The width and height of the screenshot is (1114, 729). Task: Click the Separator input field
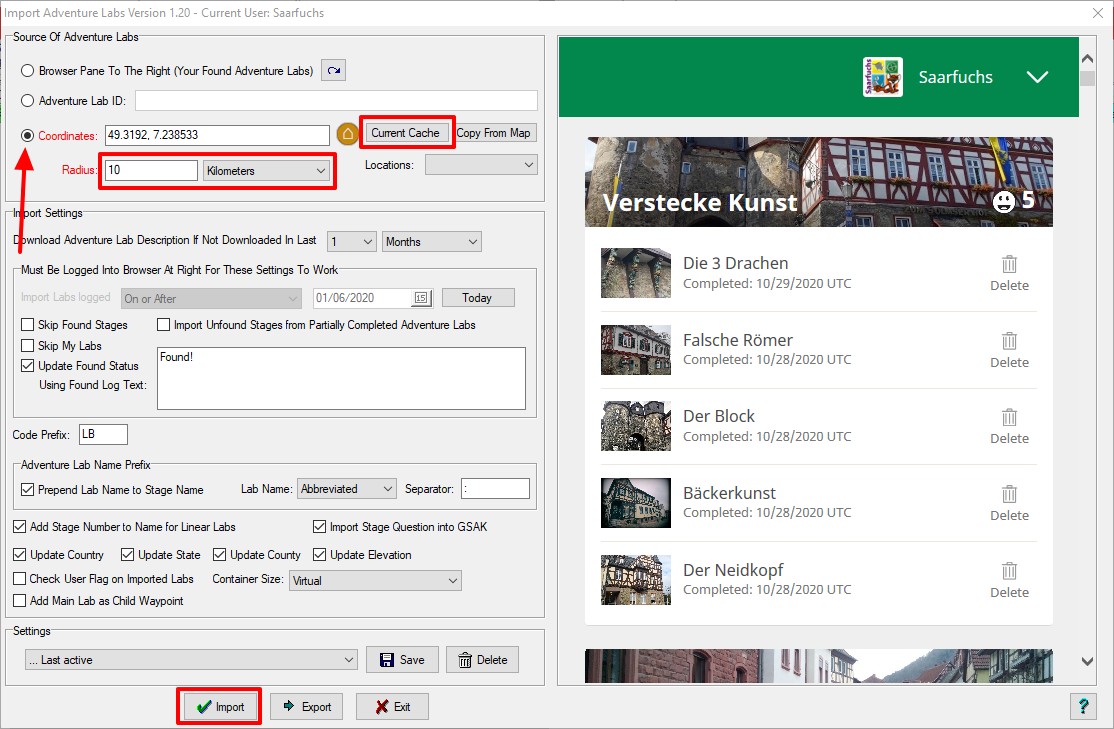click(495, 489)
